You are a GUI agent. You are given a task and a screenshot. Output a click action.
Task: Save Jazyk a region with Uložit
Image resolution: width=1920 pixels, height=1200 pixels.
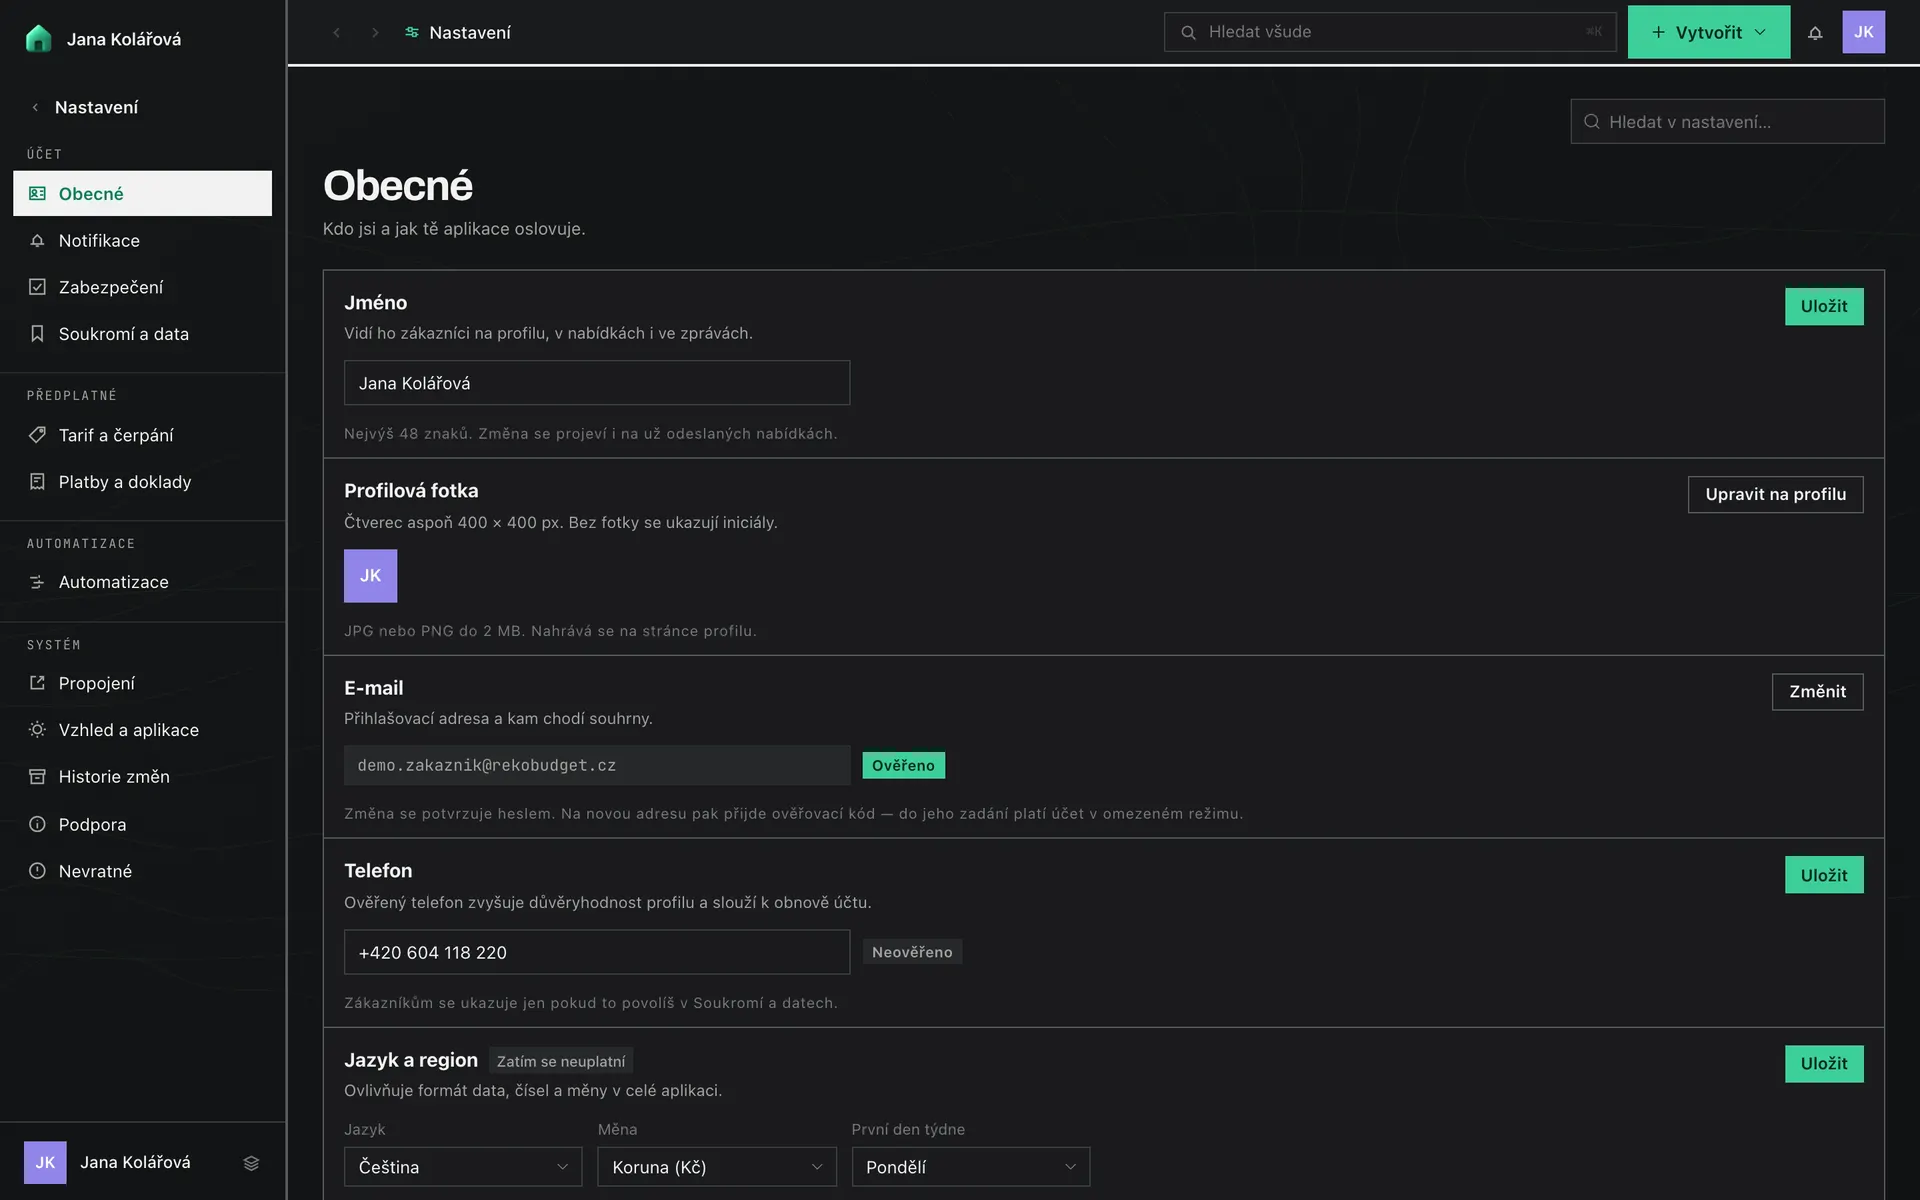click(x=1824, y=1064)
